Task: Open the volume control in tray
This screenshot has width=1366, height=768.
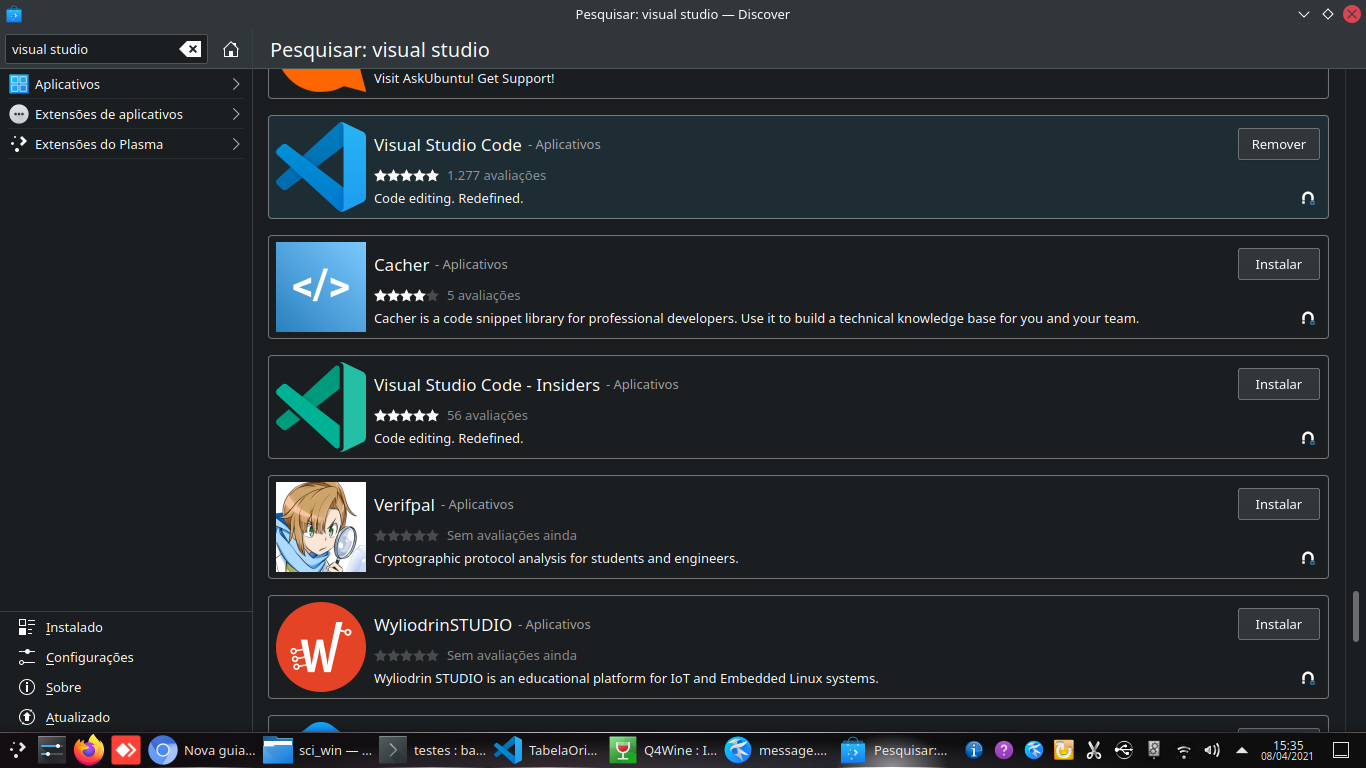Action: tap(1212, 750)
